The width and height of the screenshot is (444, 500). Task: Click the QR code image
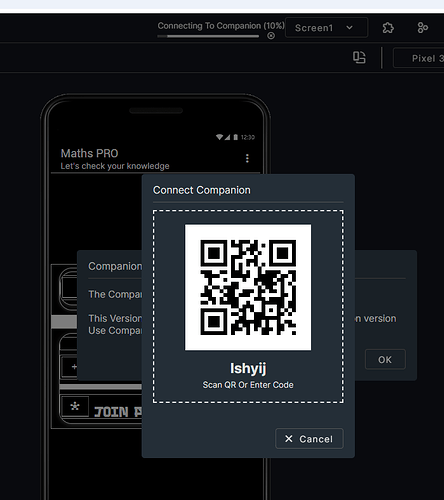coord(248,287)
